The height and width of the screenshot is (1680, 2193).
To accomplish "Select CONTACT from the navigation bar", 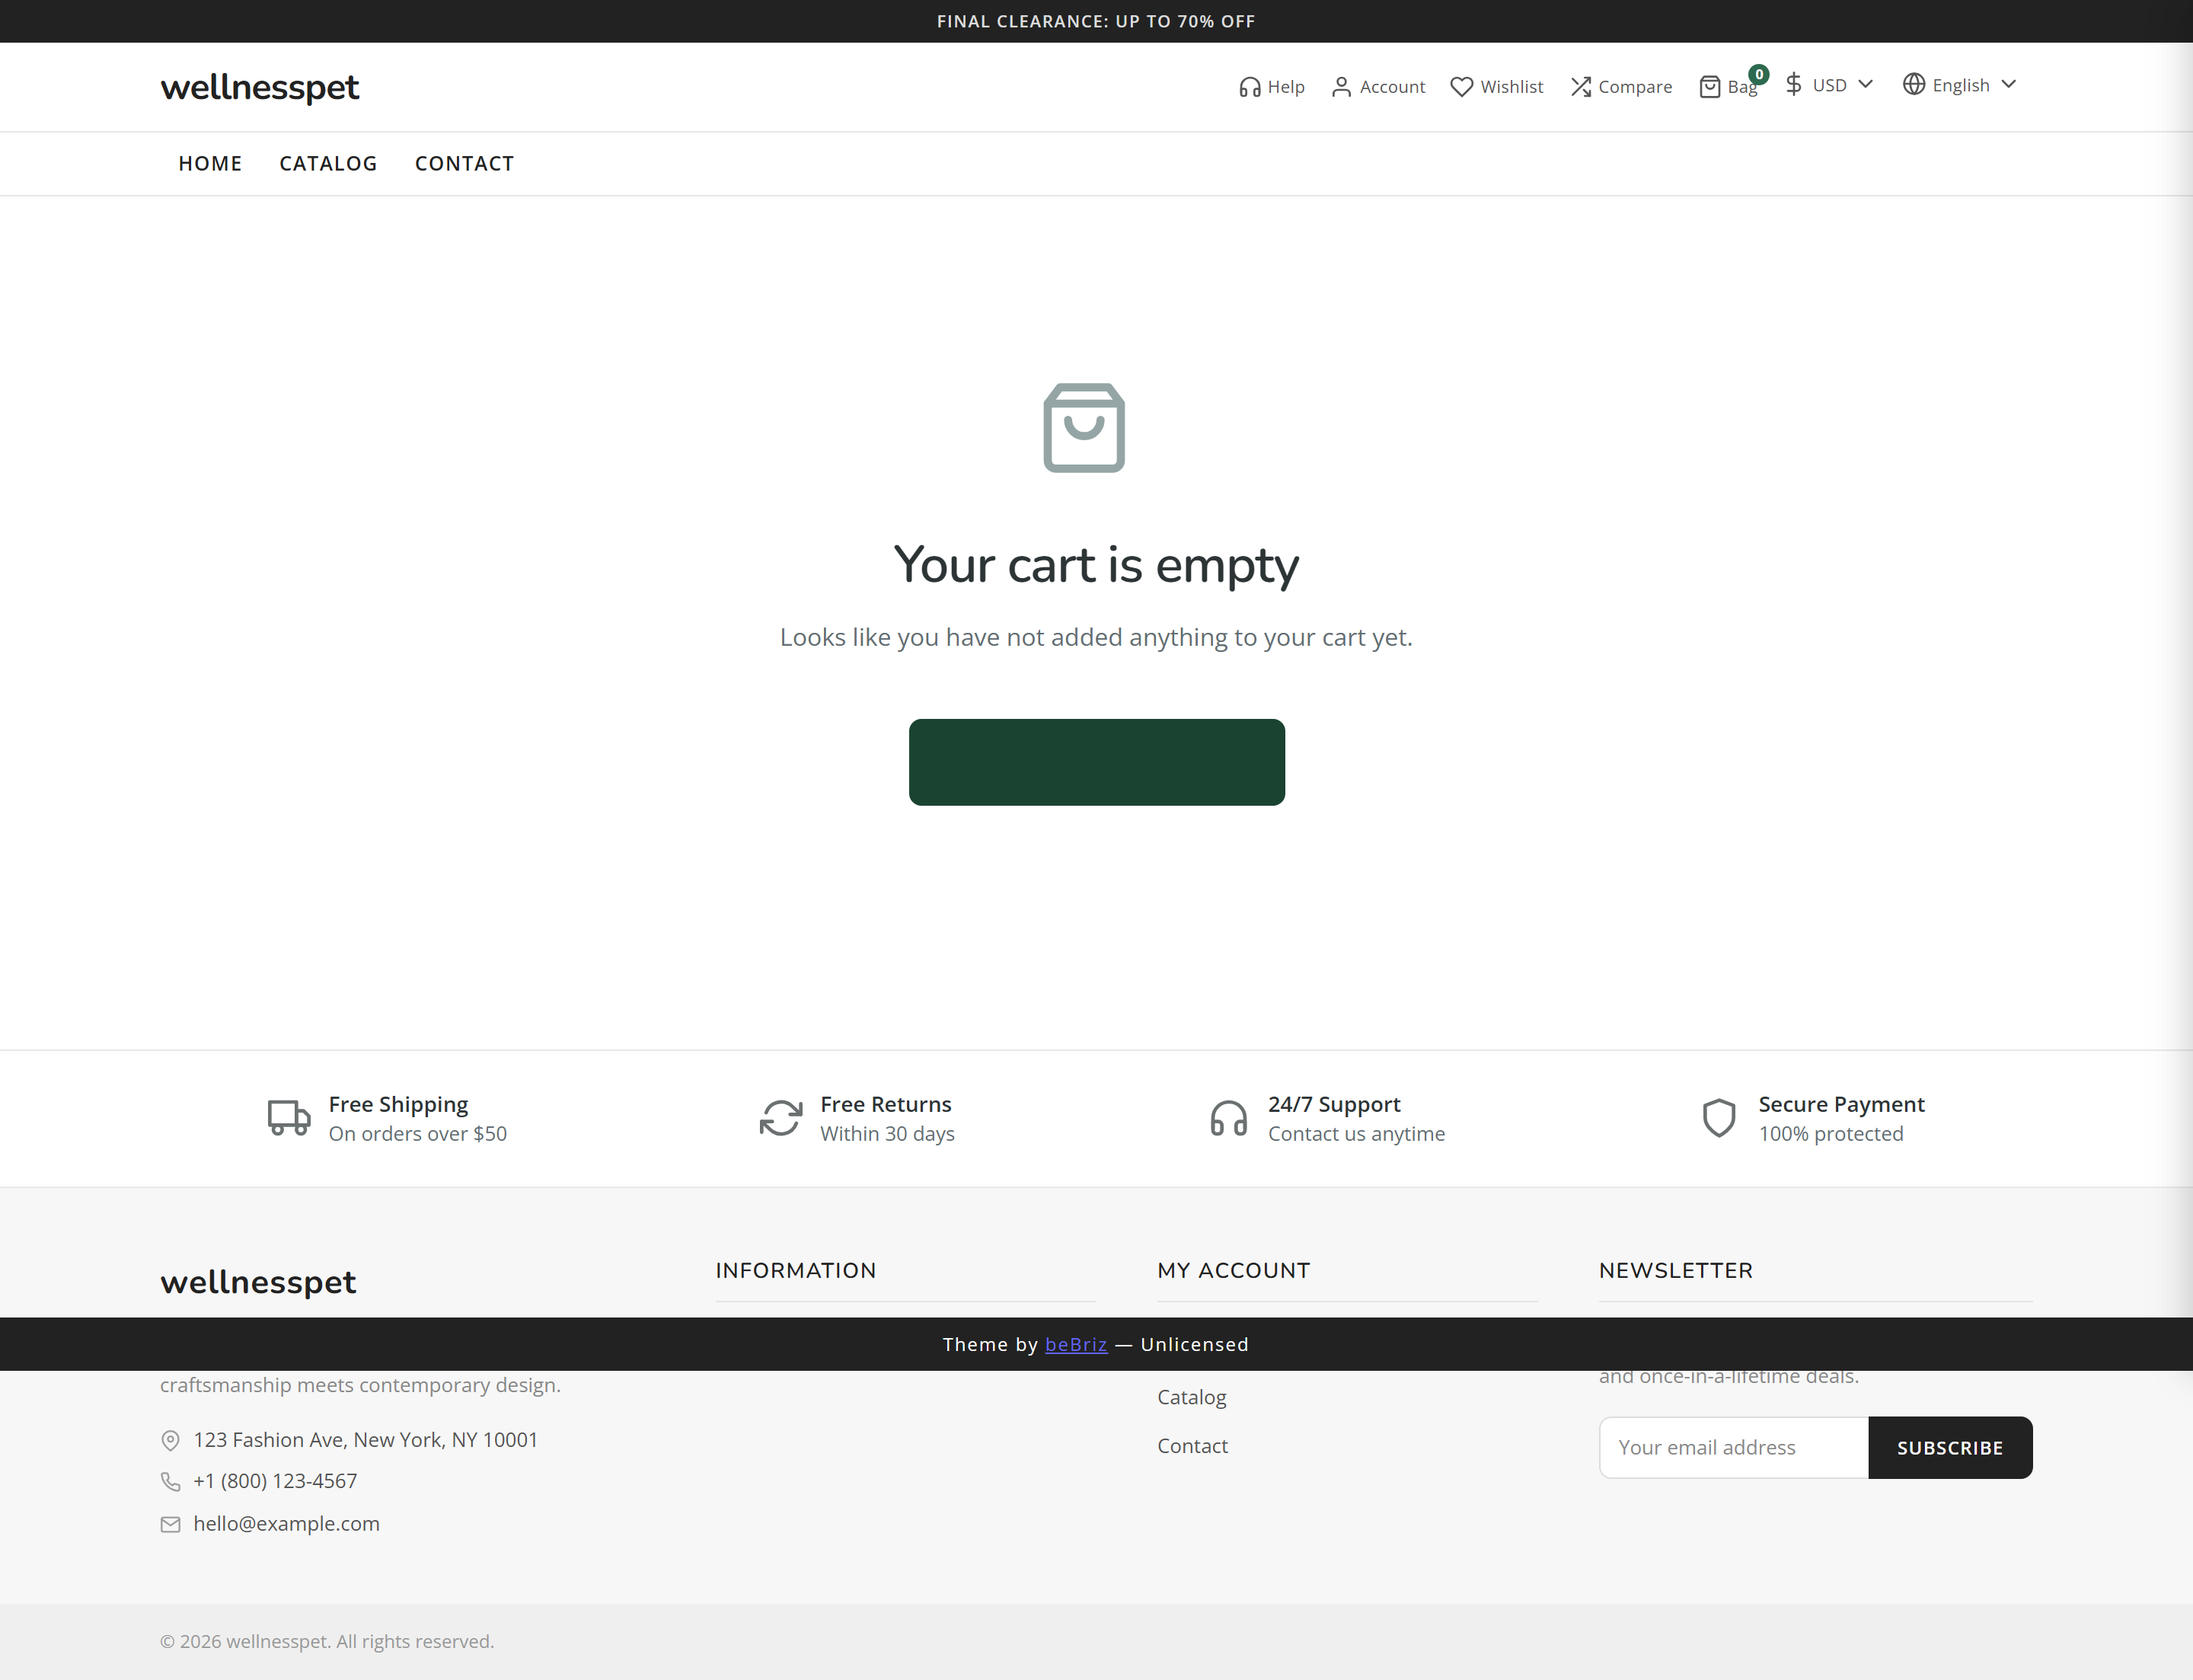I will coord(464,163).
